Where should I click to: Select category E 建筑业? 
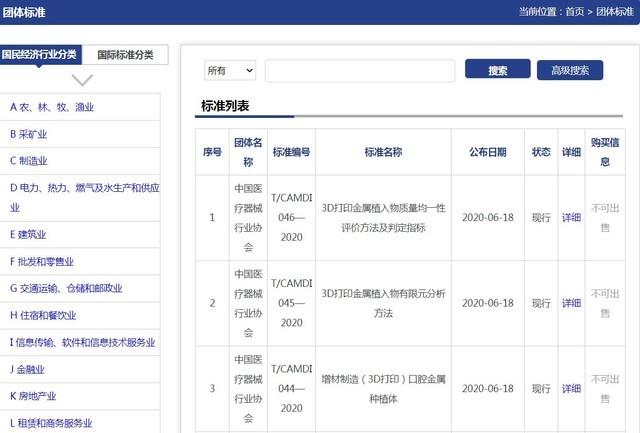point(28,235)
